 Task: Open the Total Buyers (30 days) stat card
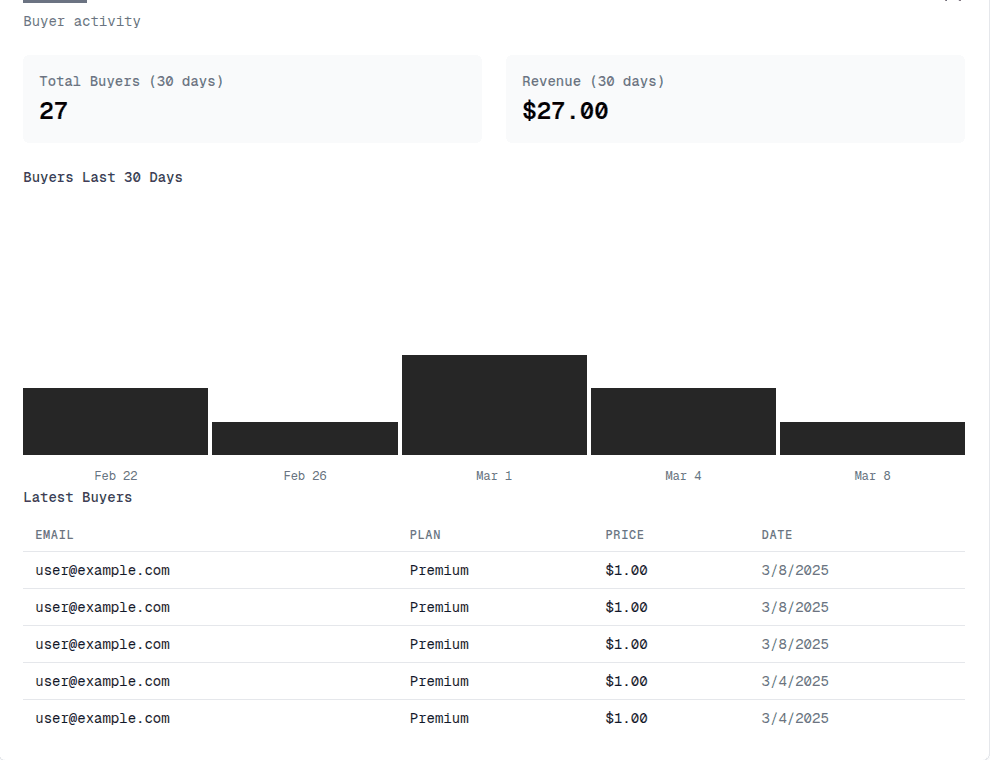coord(252,99)
